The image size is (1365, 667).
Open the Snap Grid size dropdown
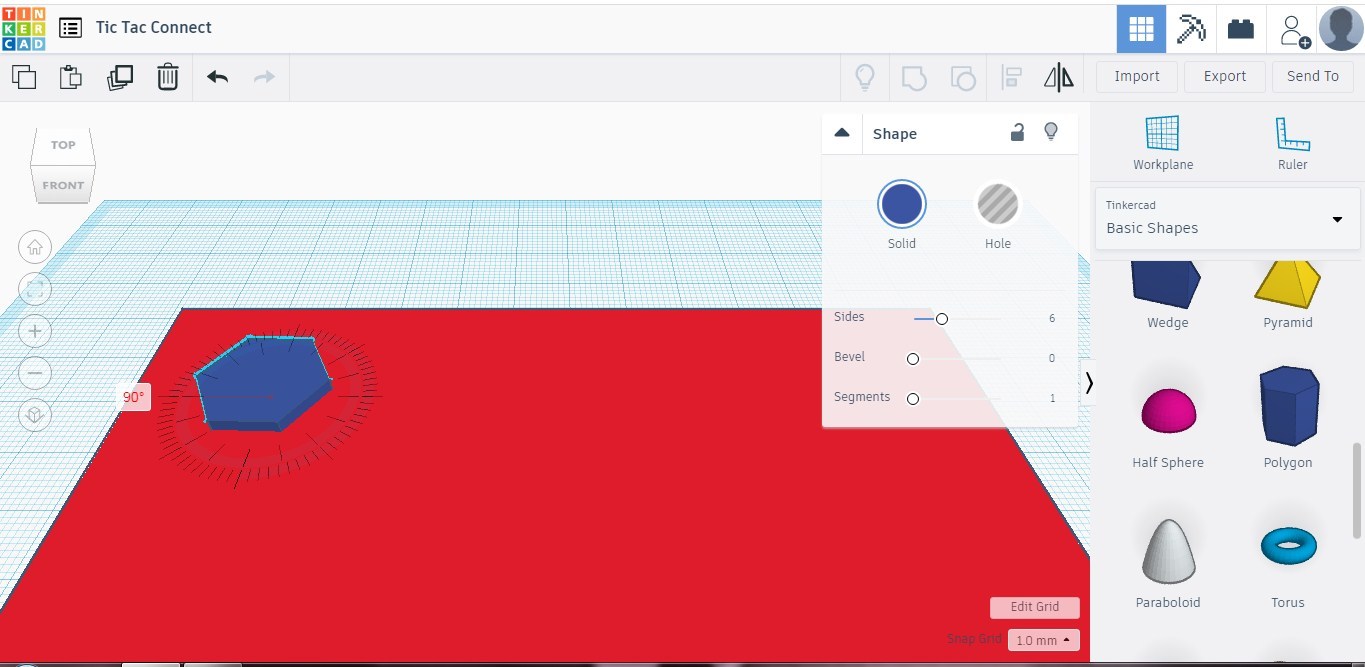click(1042, 640)
